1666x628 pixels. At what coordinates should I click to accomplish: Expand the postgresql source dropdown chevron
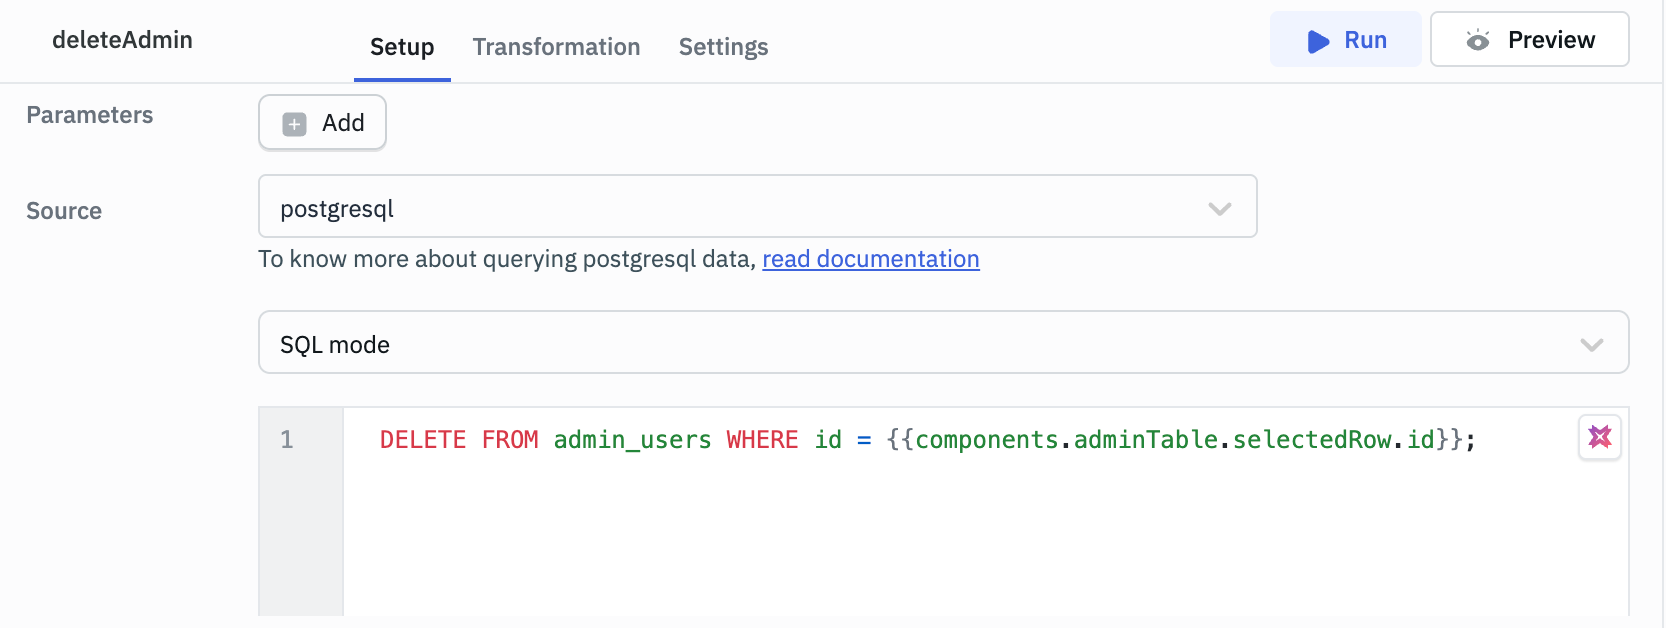1219,208
